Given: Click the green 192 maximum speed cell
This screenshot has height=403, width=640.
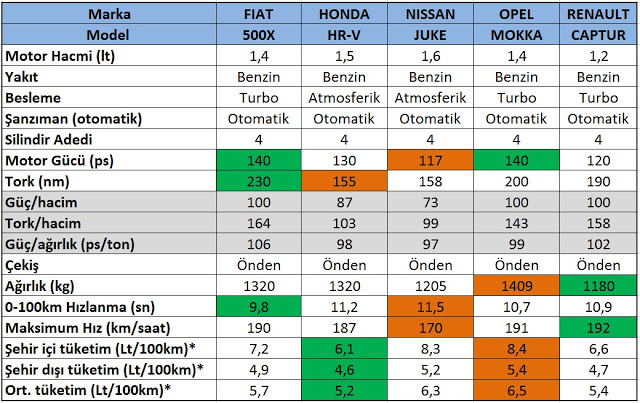Looking at the screenshot, I should pos(598,328).
